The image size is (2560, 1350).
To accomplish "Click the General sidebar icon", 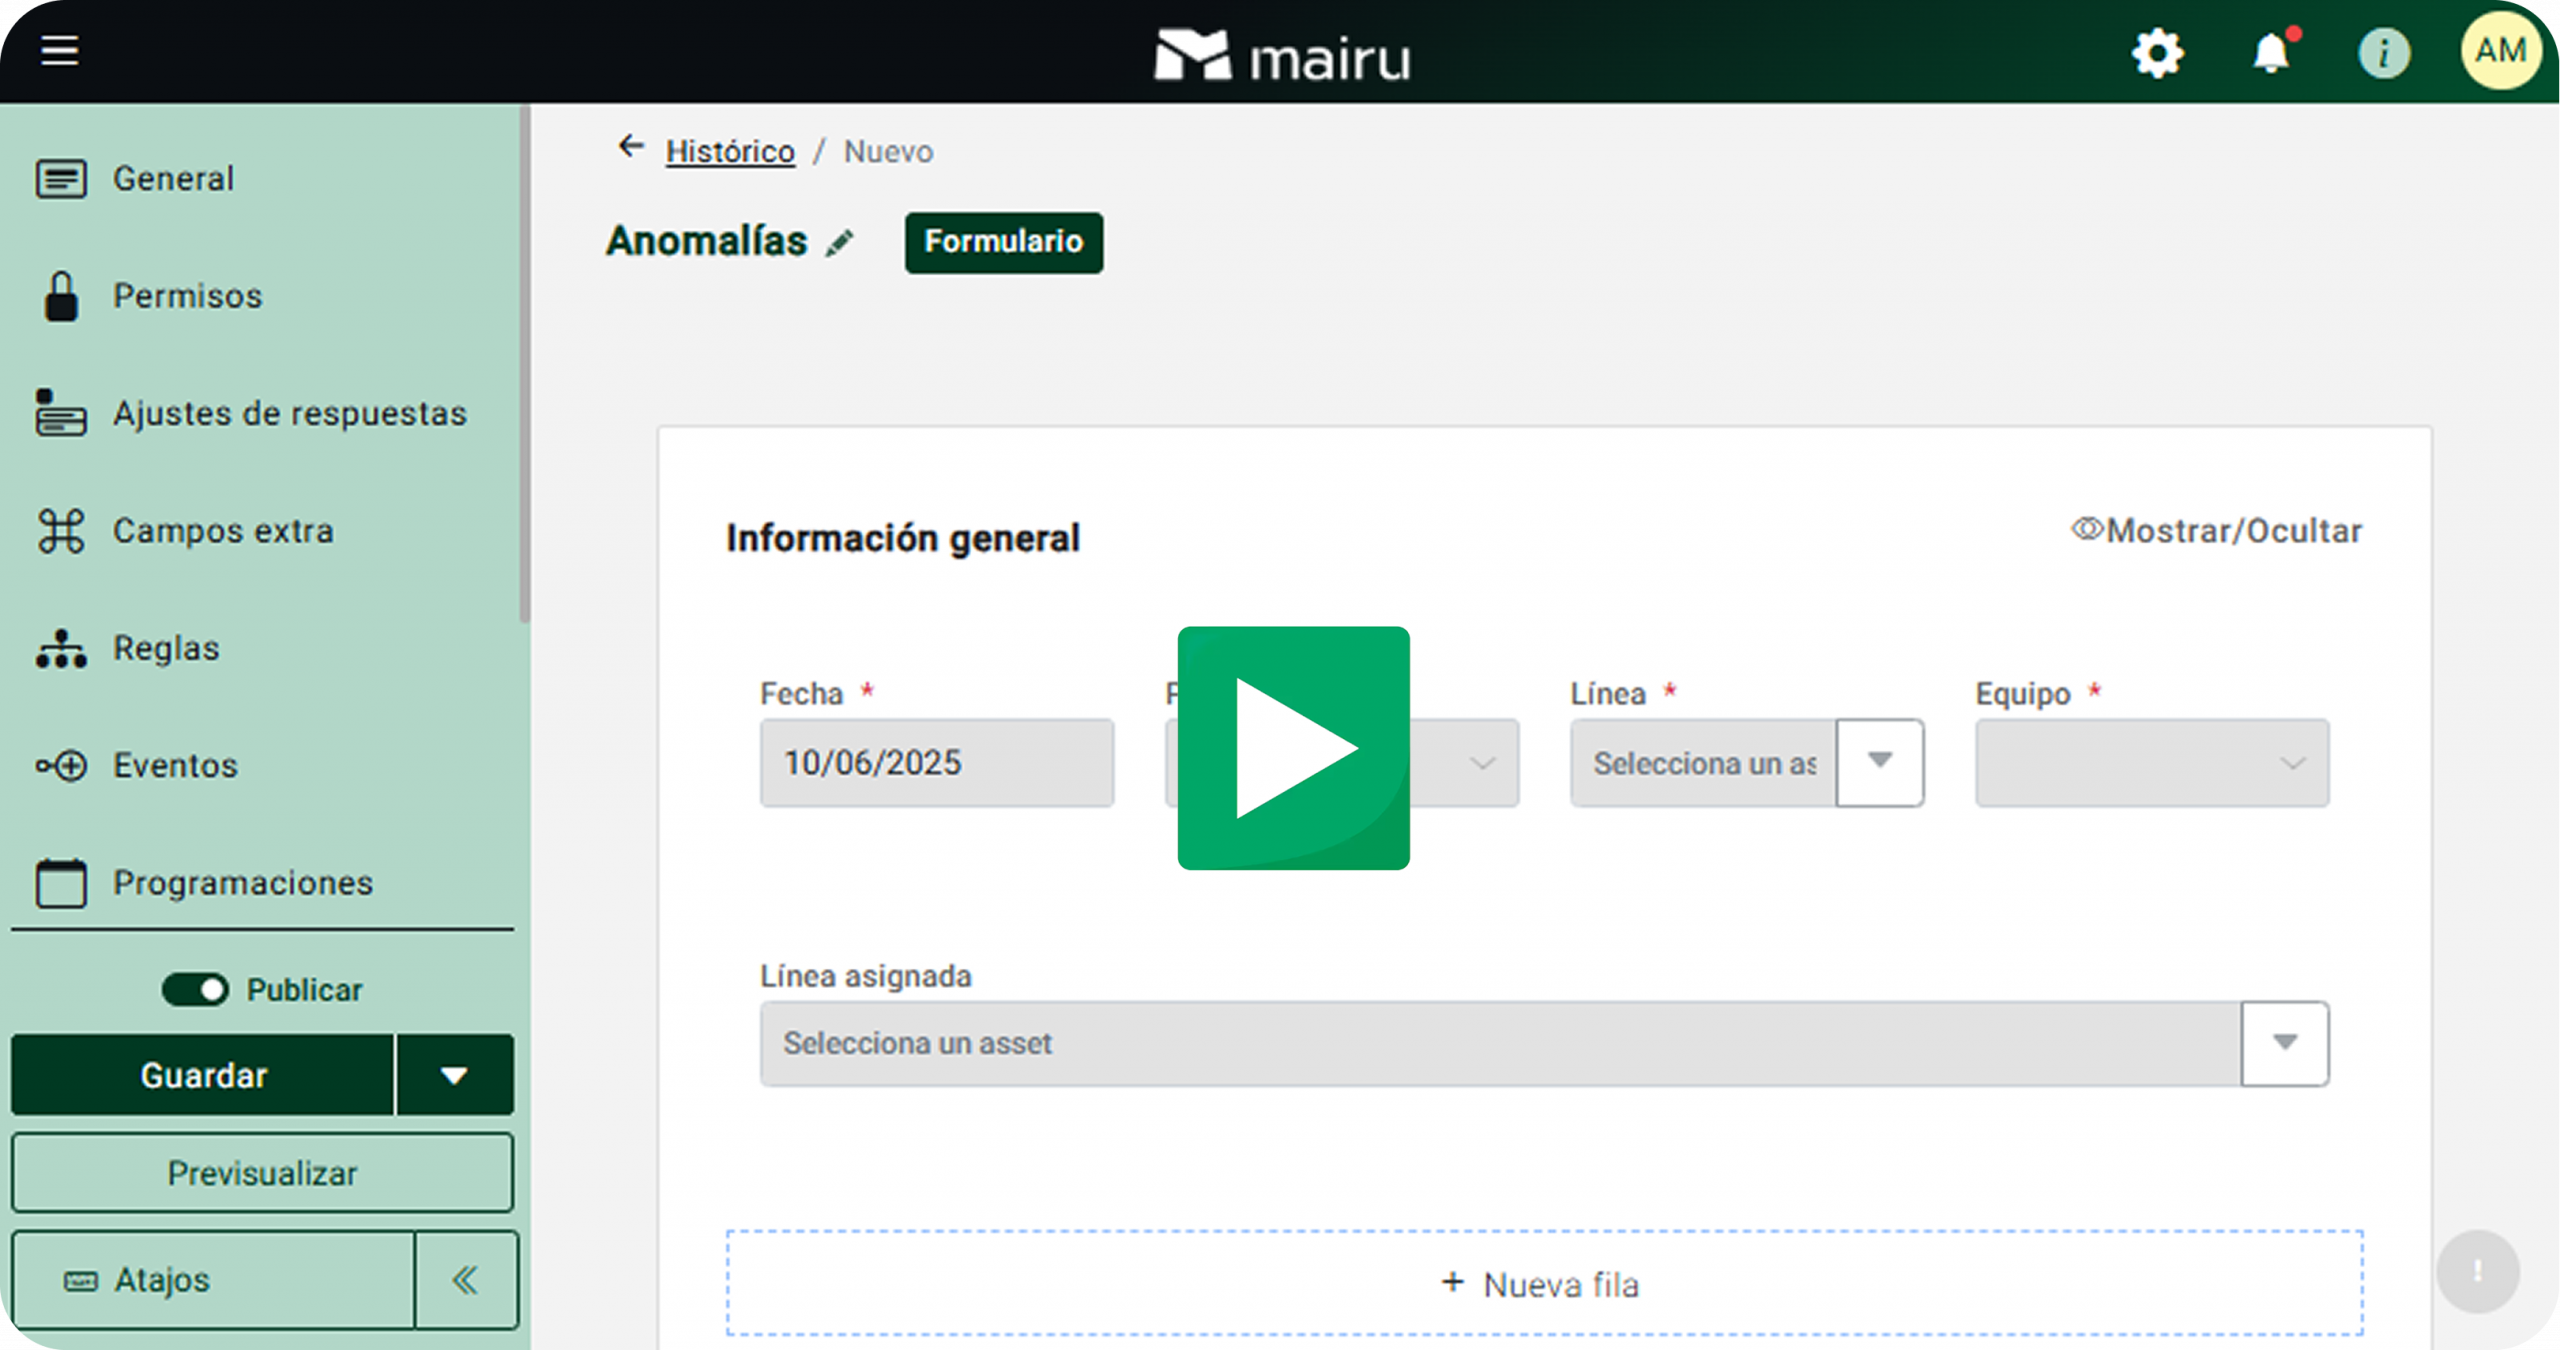I will click(x=61, y=179).
